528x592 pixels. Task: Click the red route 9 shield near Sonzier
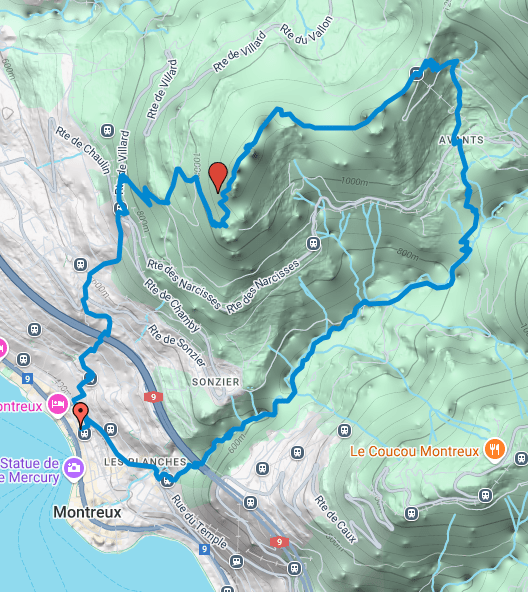[x=153, y=397]
